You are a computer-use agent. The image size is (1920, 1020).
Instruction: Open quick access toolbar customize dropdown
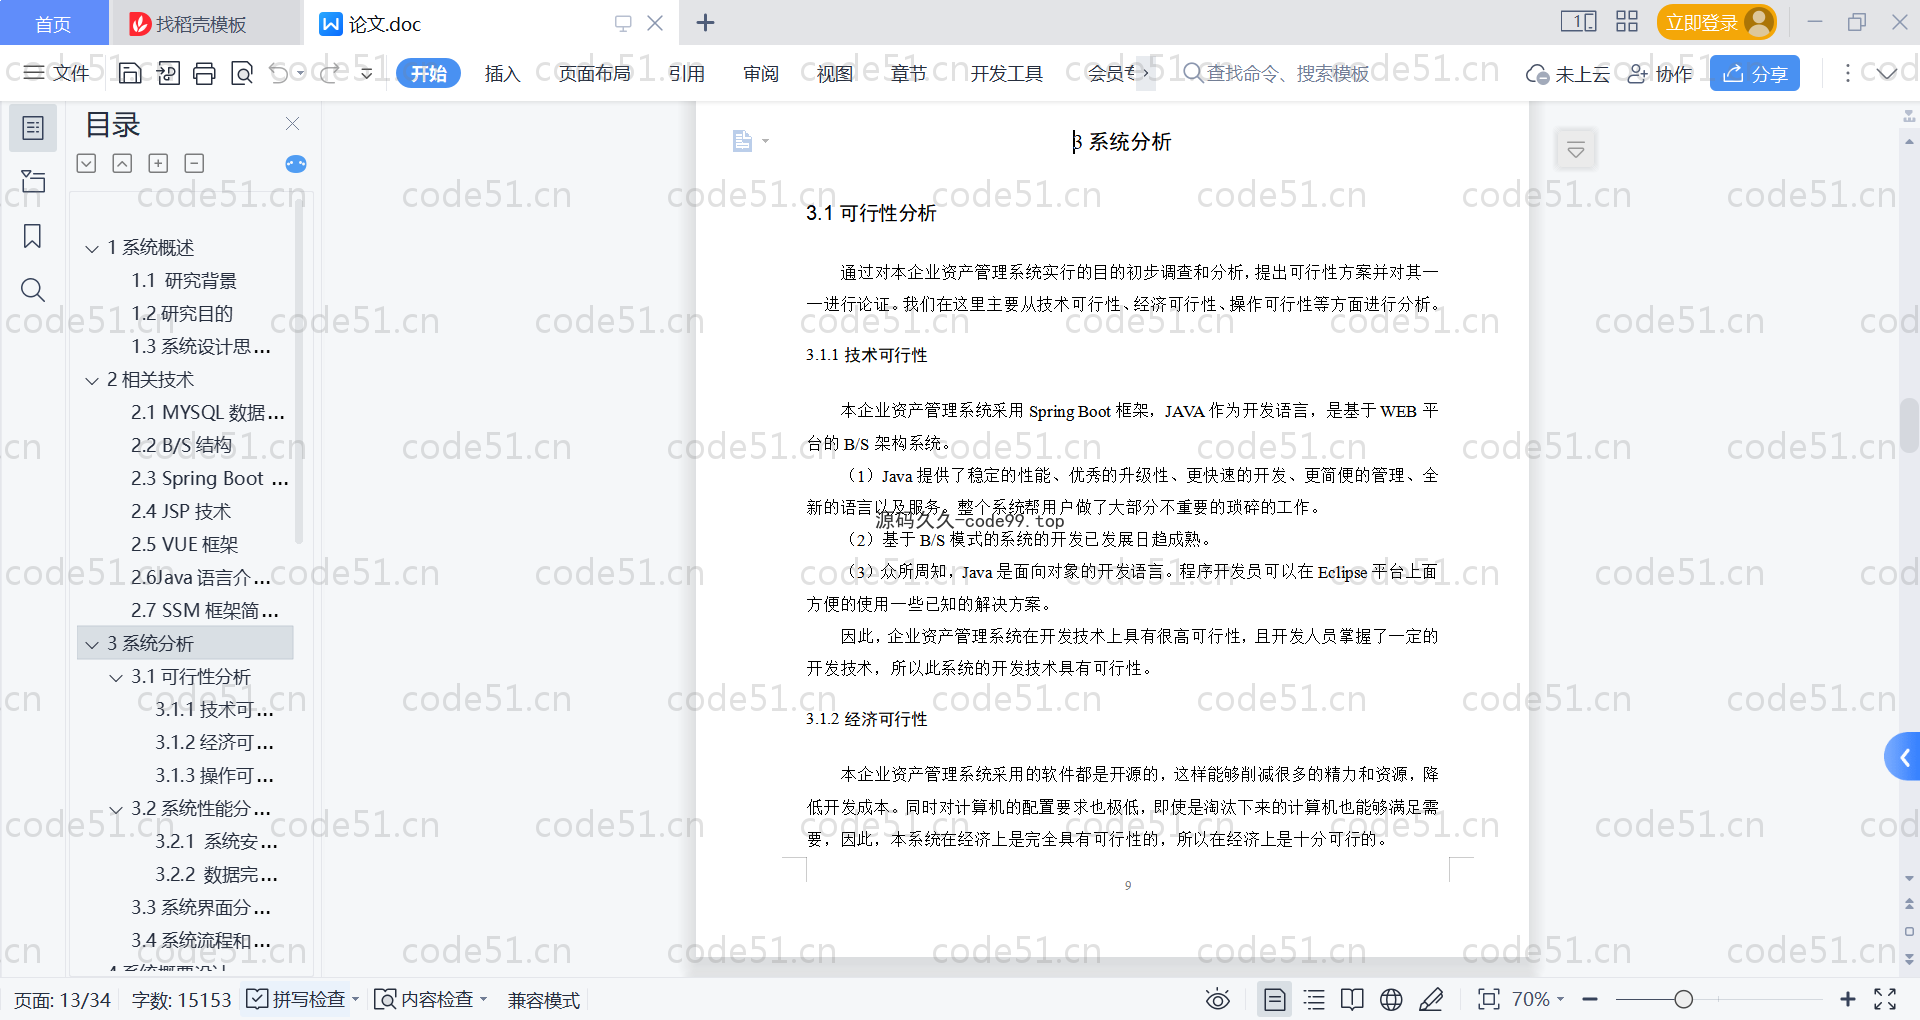coord(366,73)
